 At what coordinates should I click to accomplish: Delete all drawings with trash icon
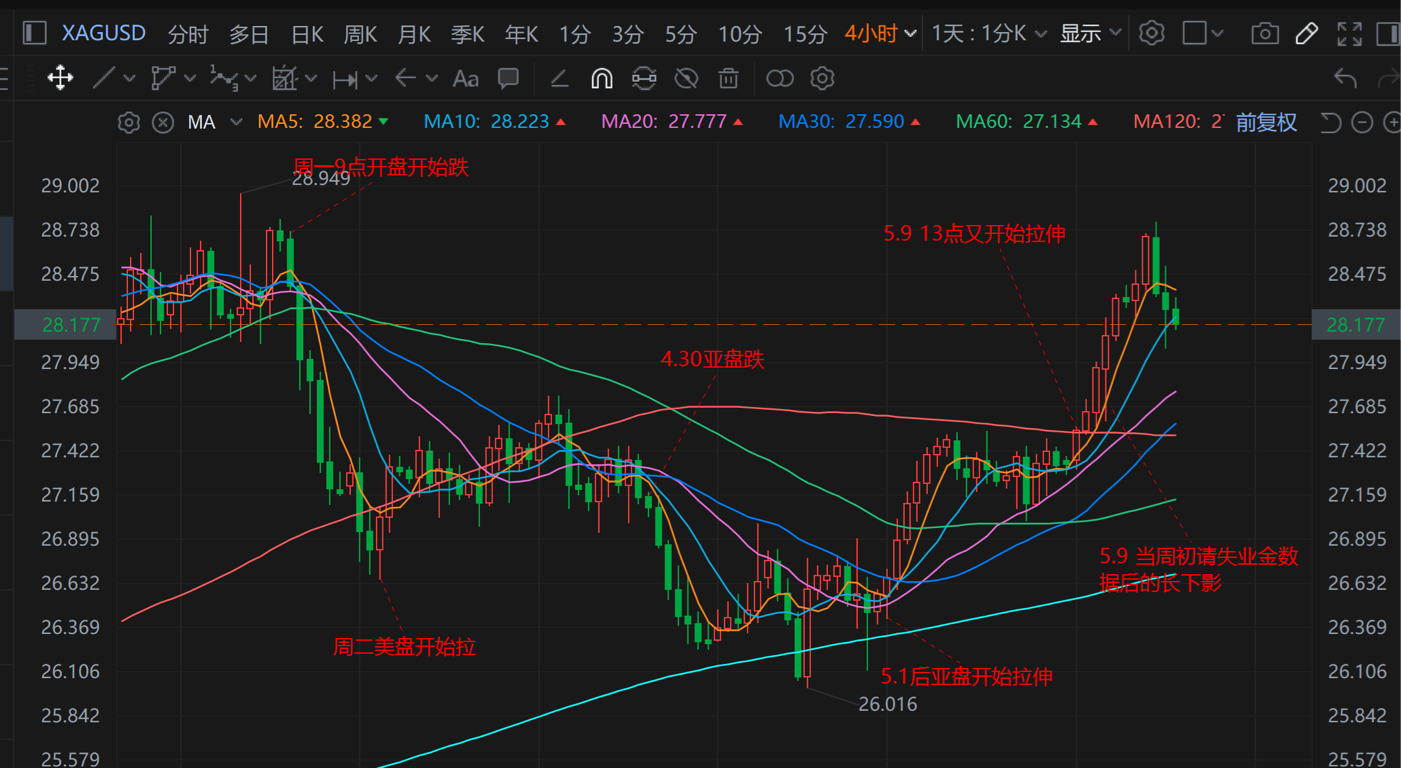729,78
